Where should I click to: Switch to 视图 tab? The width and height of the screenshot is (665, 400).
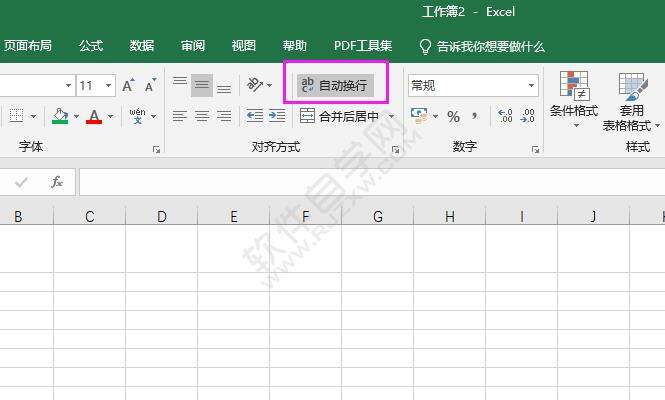(x=244, y=45)
